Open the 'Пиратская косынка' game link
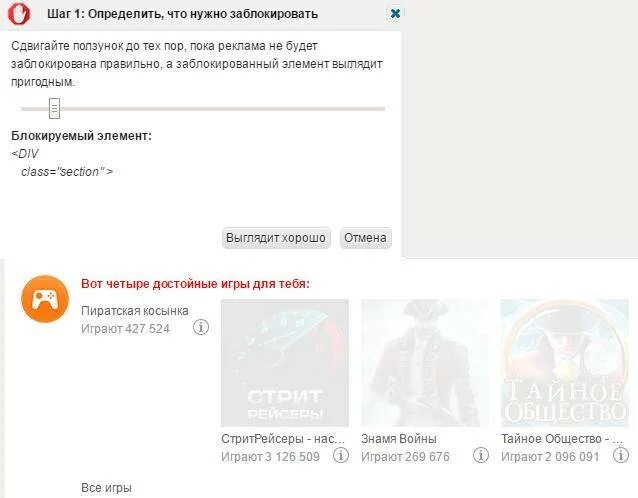Viewport: 638px width, 498px height. (135, 311)
